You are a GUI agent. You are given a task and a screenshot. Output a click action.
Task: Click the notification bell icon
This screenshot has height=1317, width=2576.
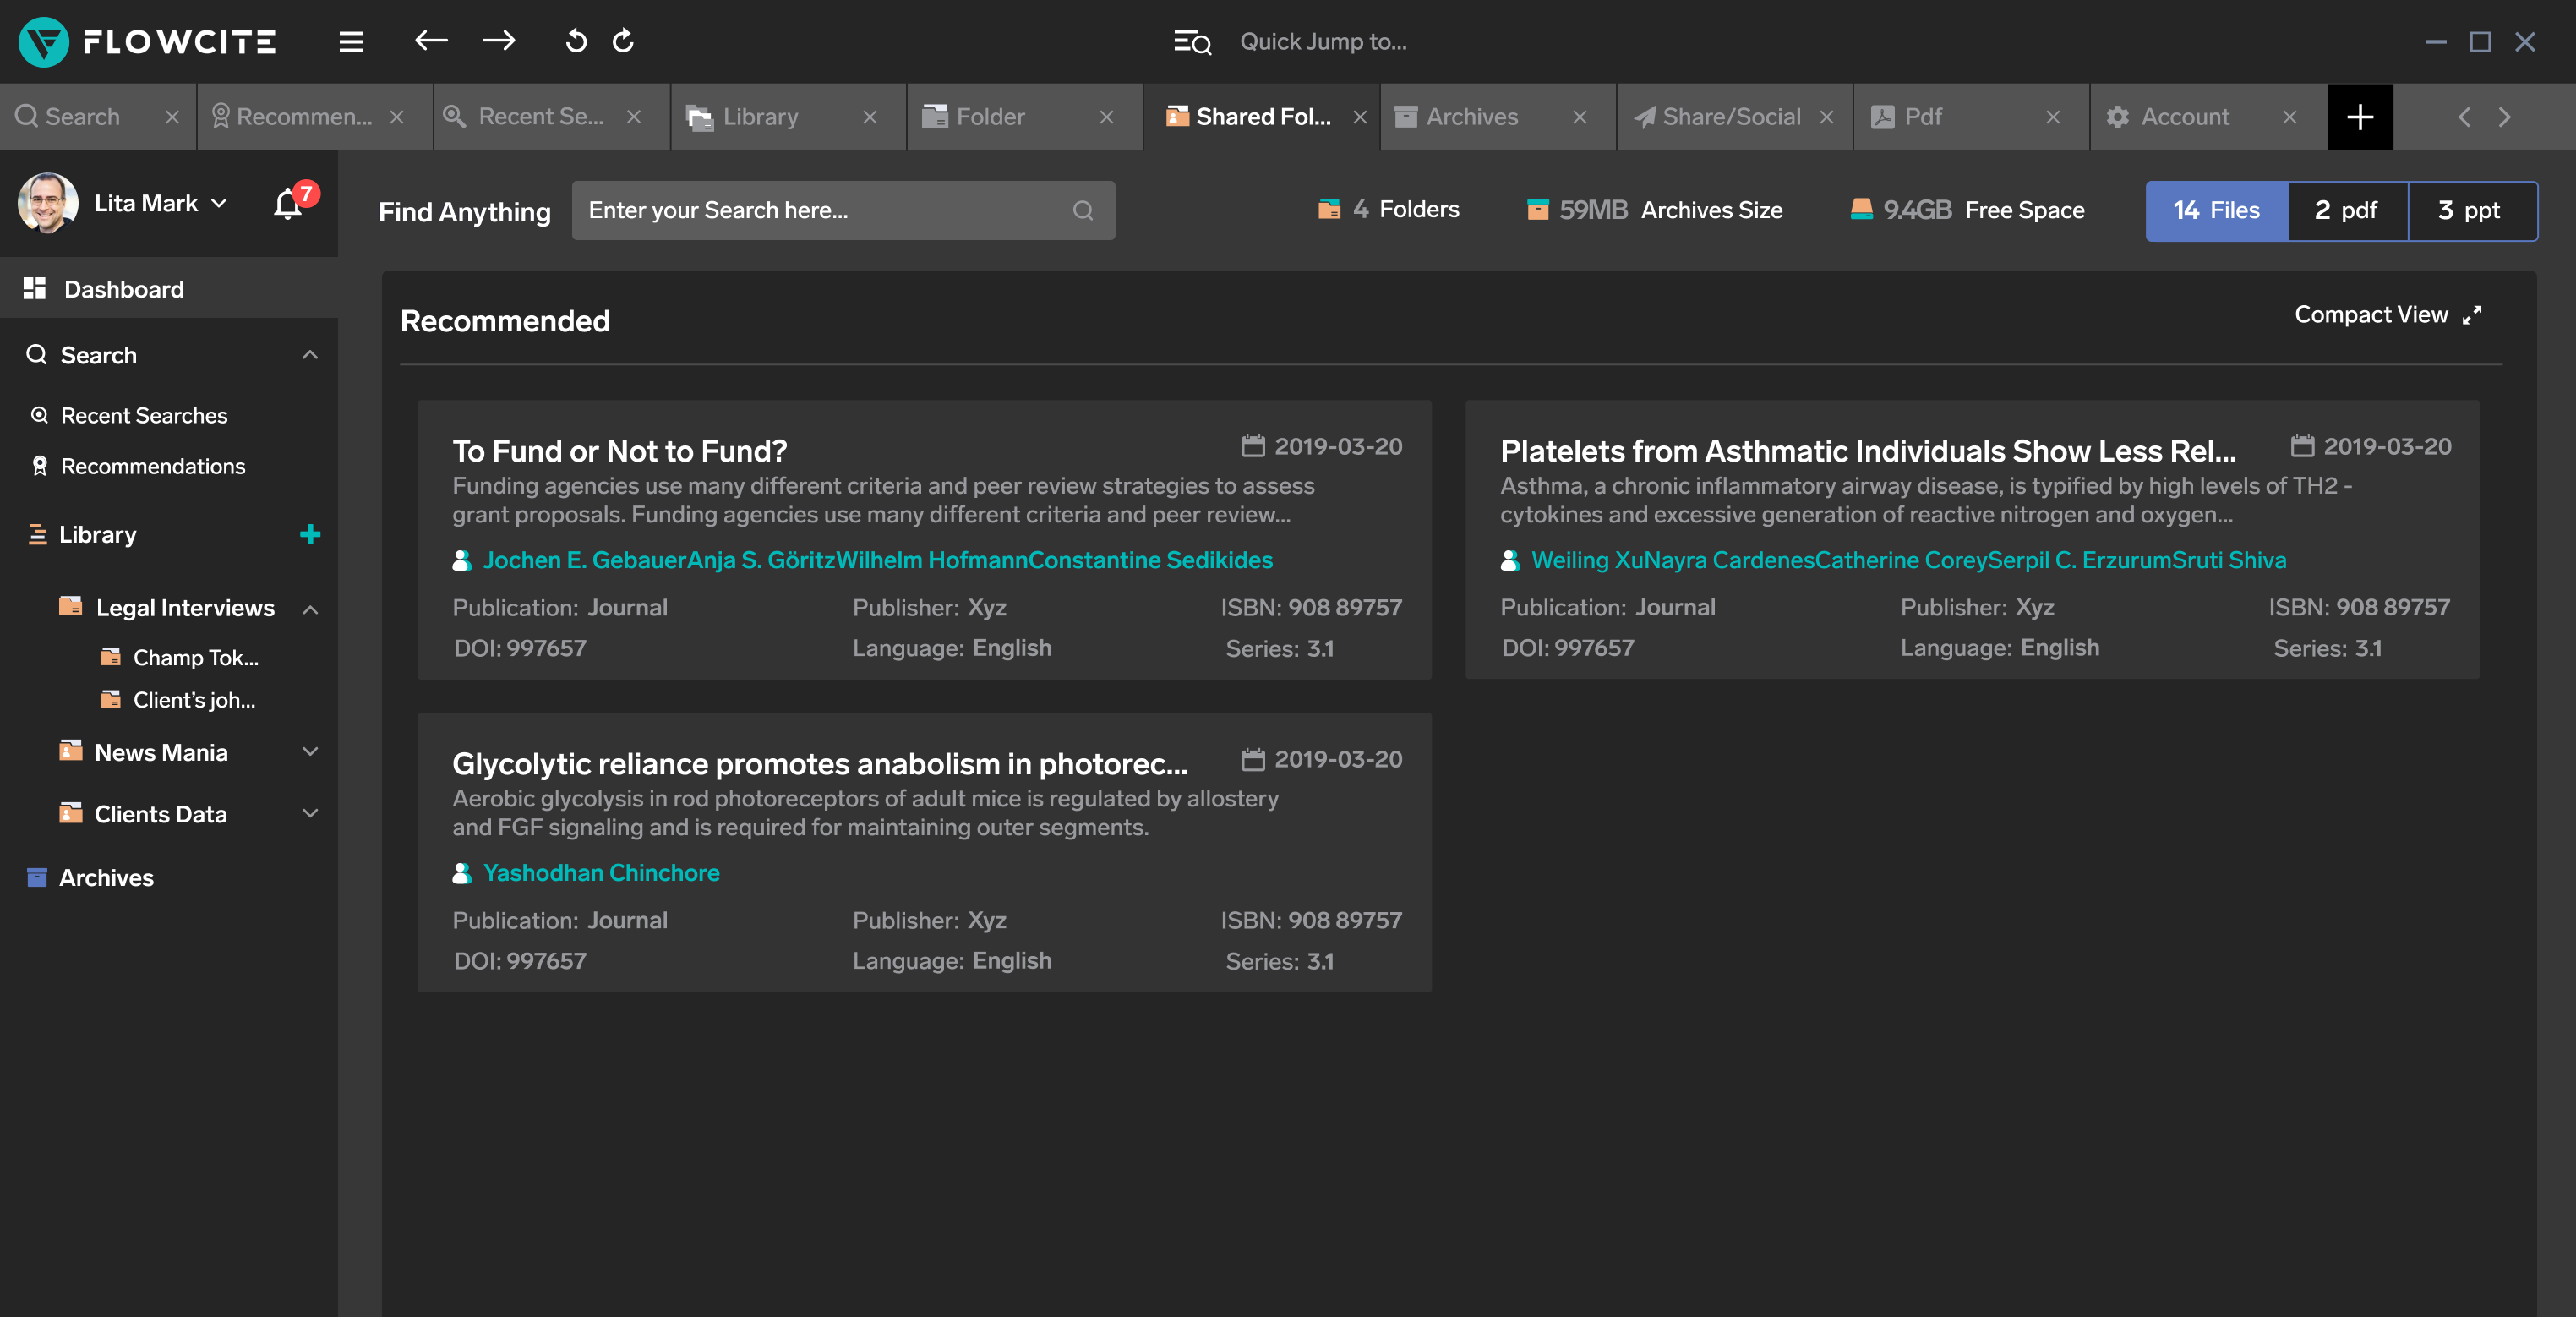(288, 204)
